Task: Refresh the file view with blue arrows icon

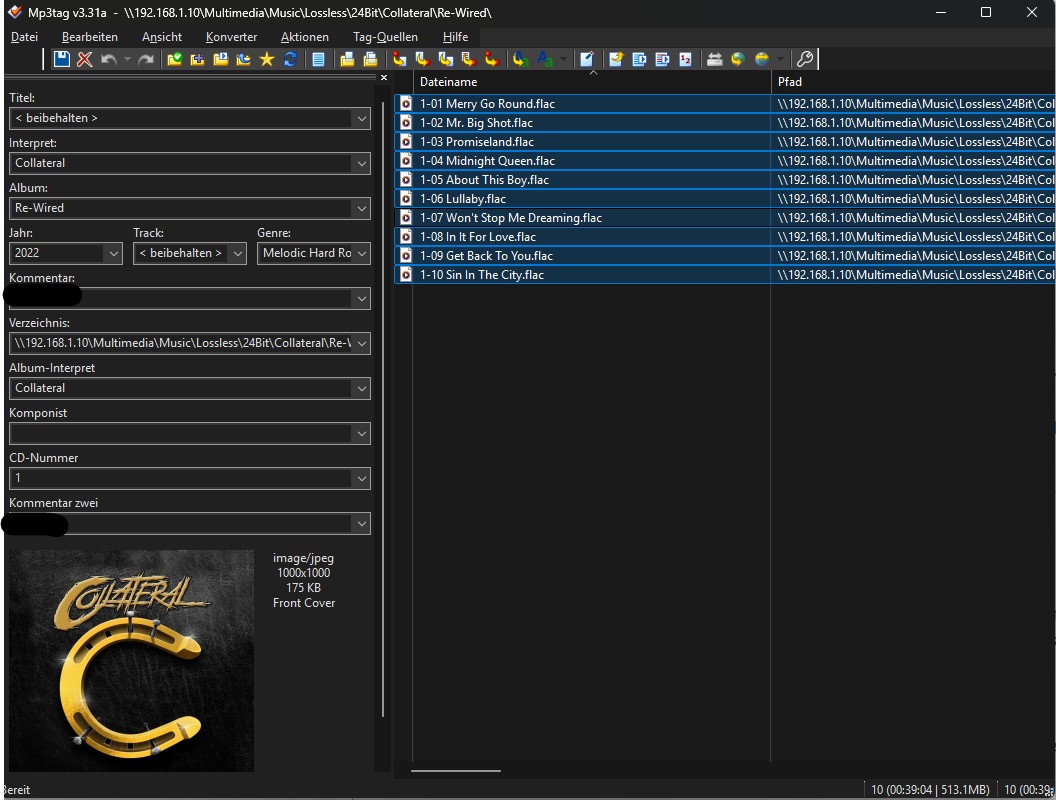Action: point(290,59)
